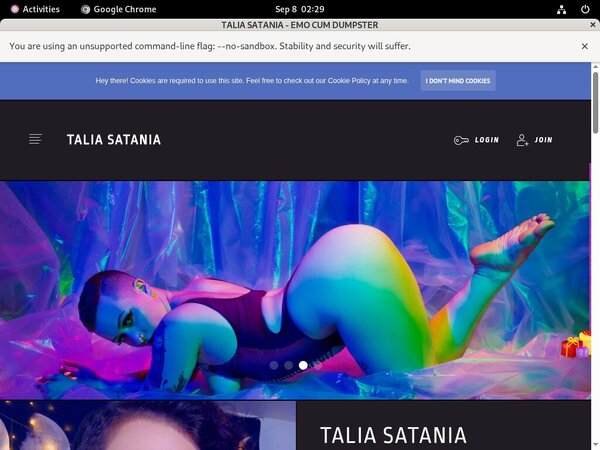Screen dimensions: 600x450
Task: Click the LOGIN text link
Action: (x=487, y=140)
